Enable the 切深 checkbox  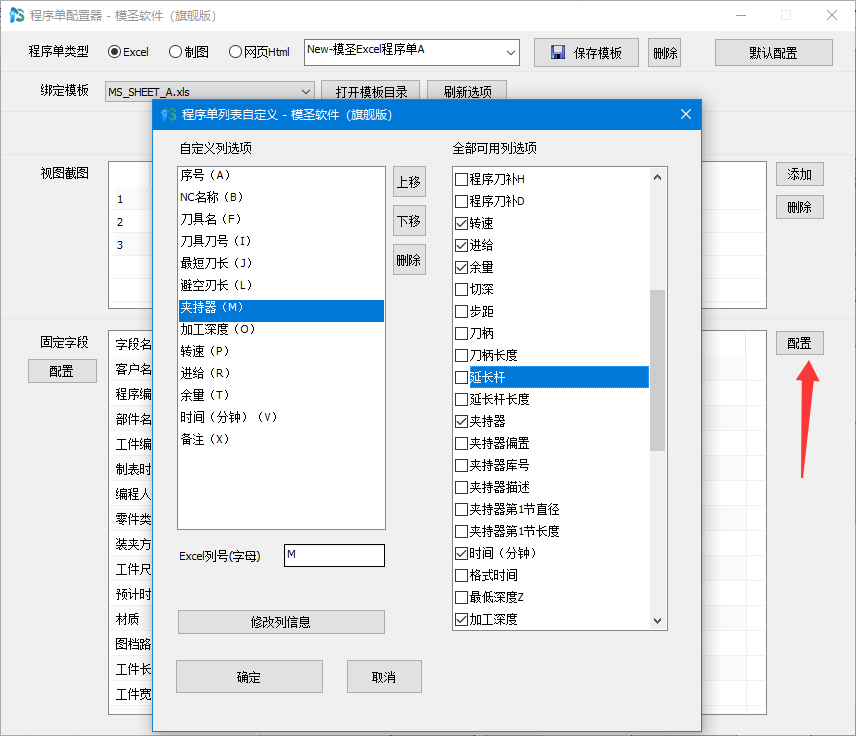(461, 289)
